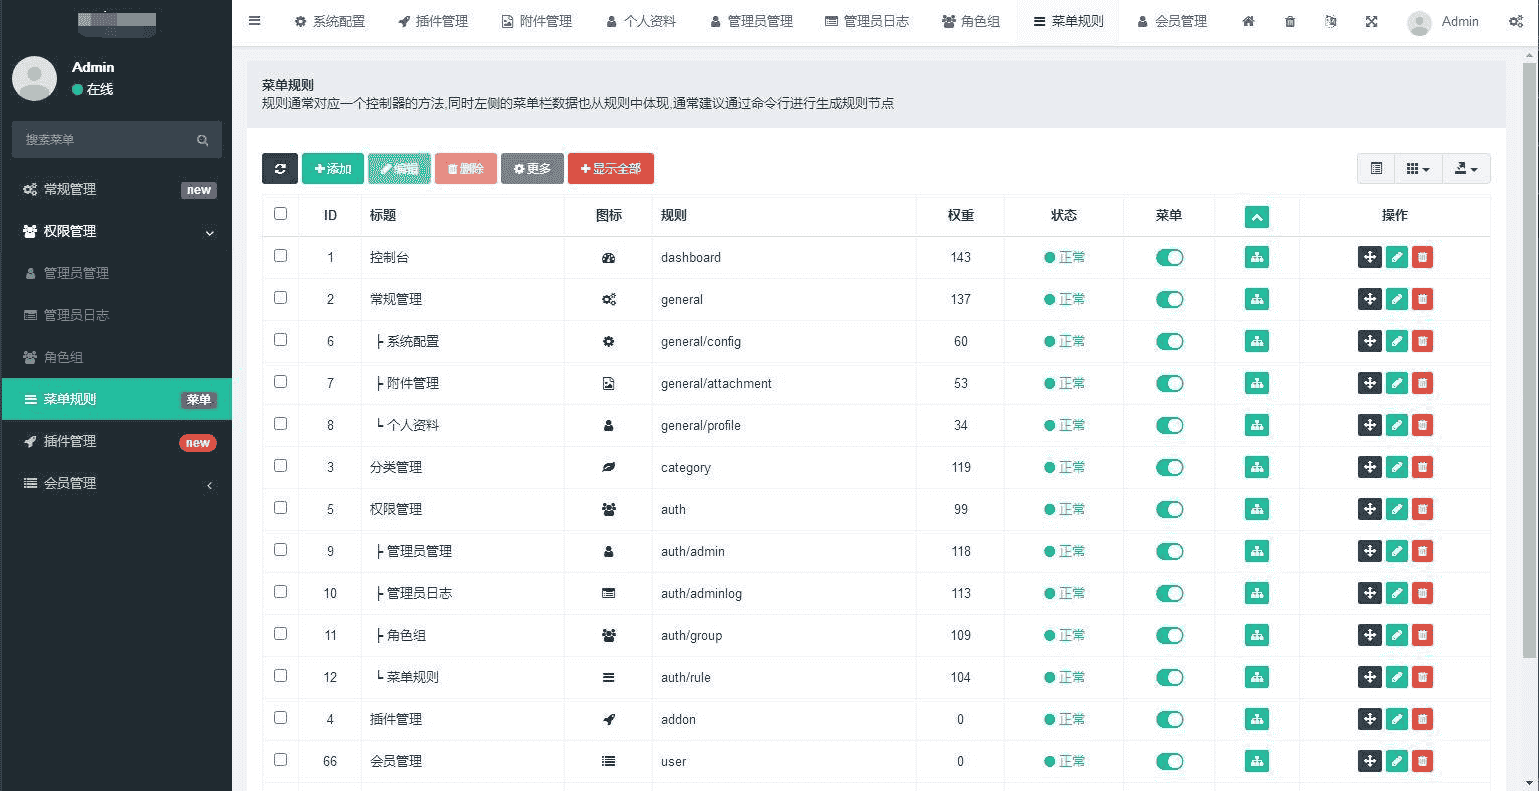Click green edit pencil for general/config row
This screenshot has height=791, width=1539.
pos(1396,341)
